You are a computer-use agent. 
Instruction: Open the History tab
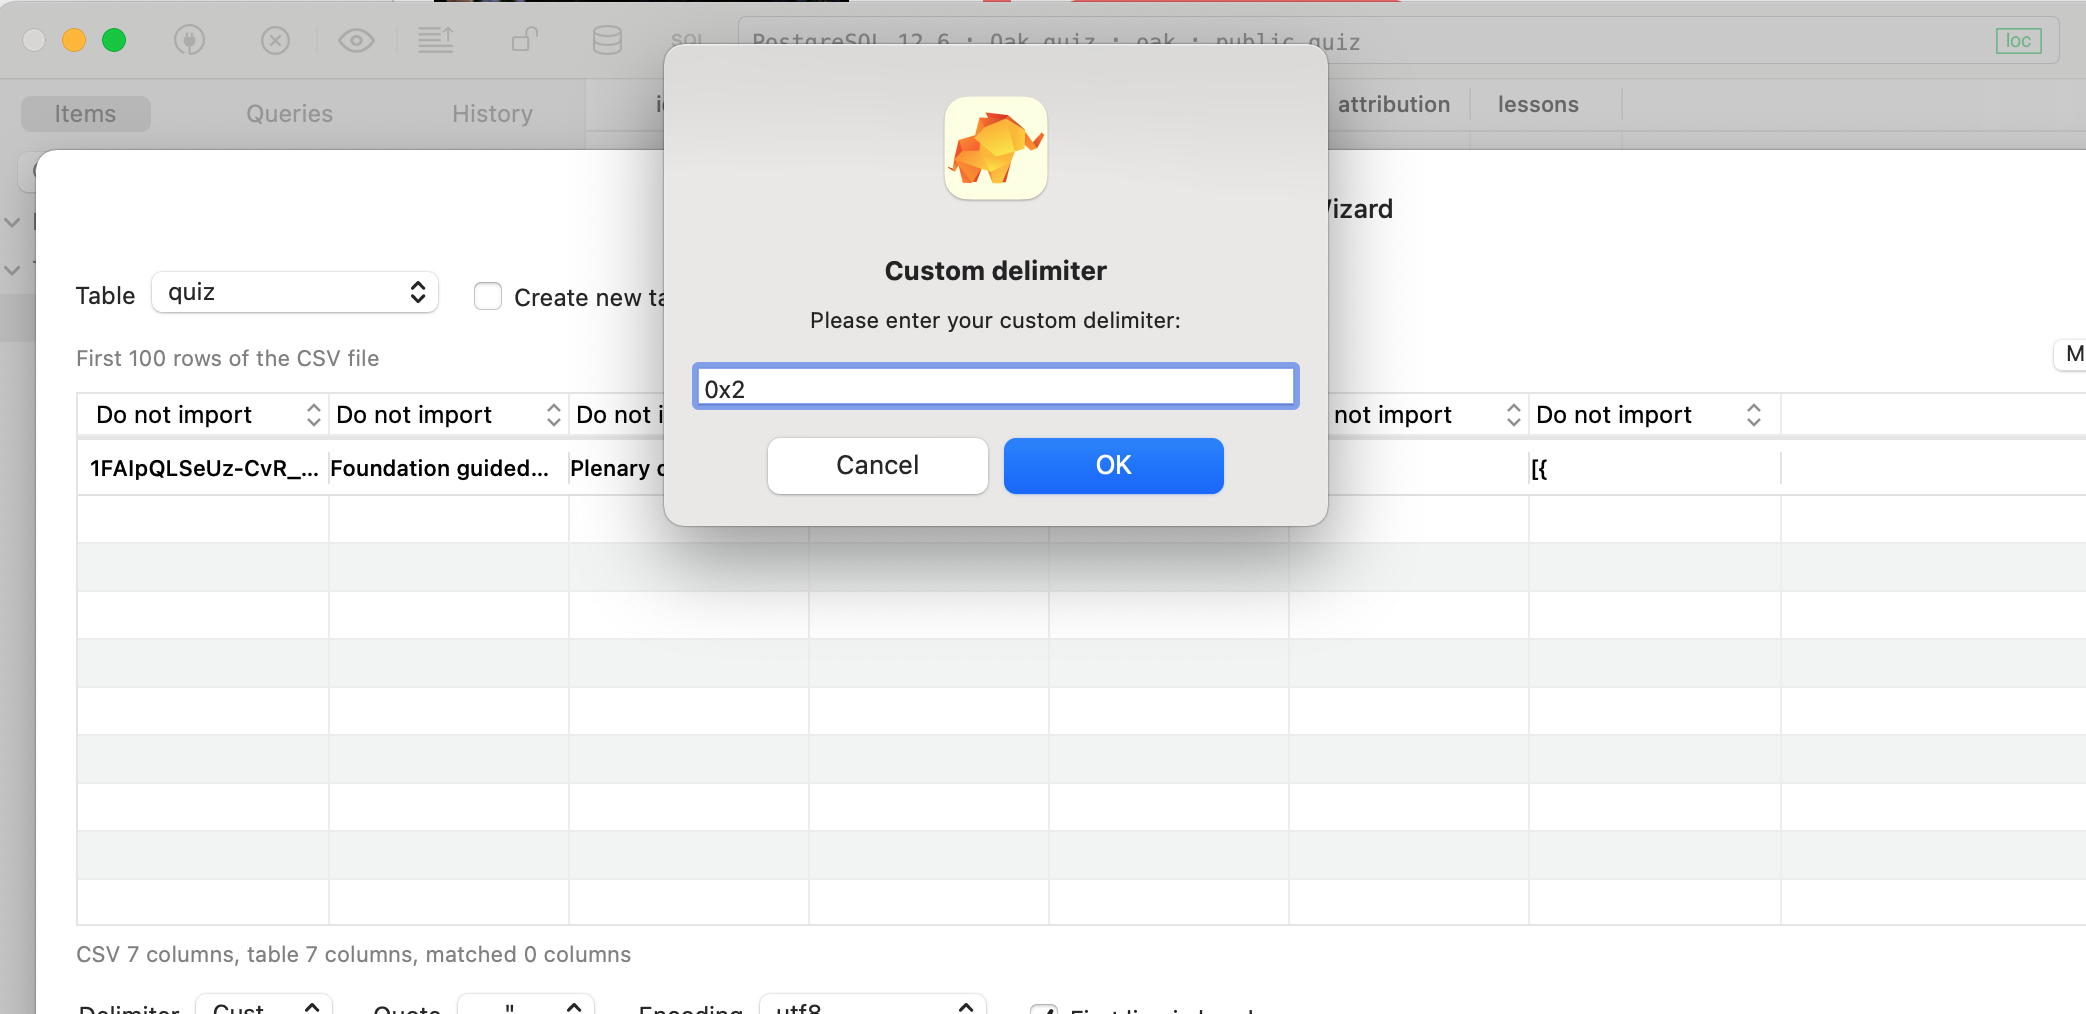click(492, 113)
